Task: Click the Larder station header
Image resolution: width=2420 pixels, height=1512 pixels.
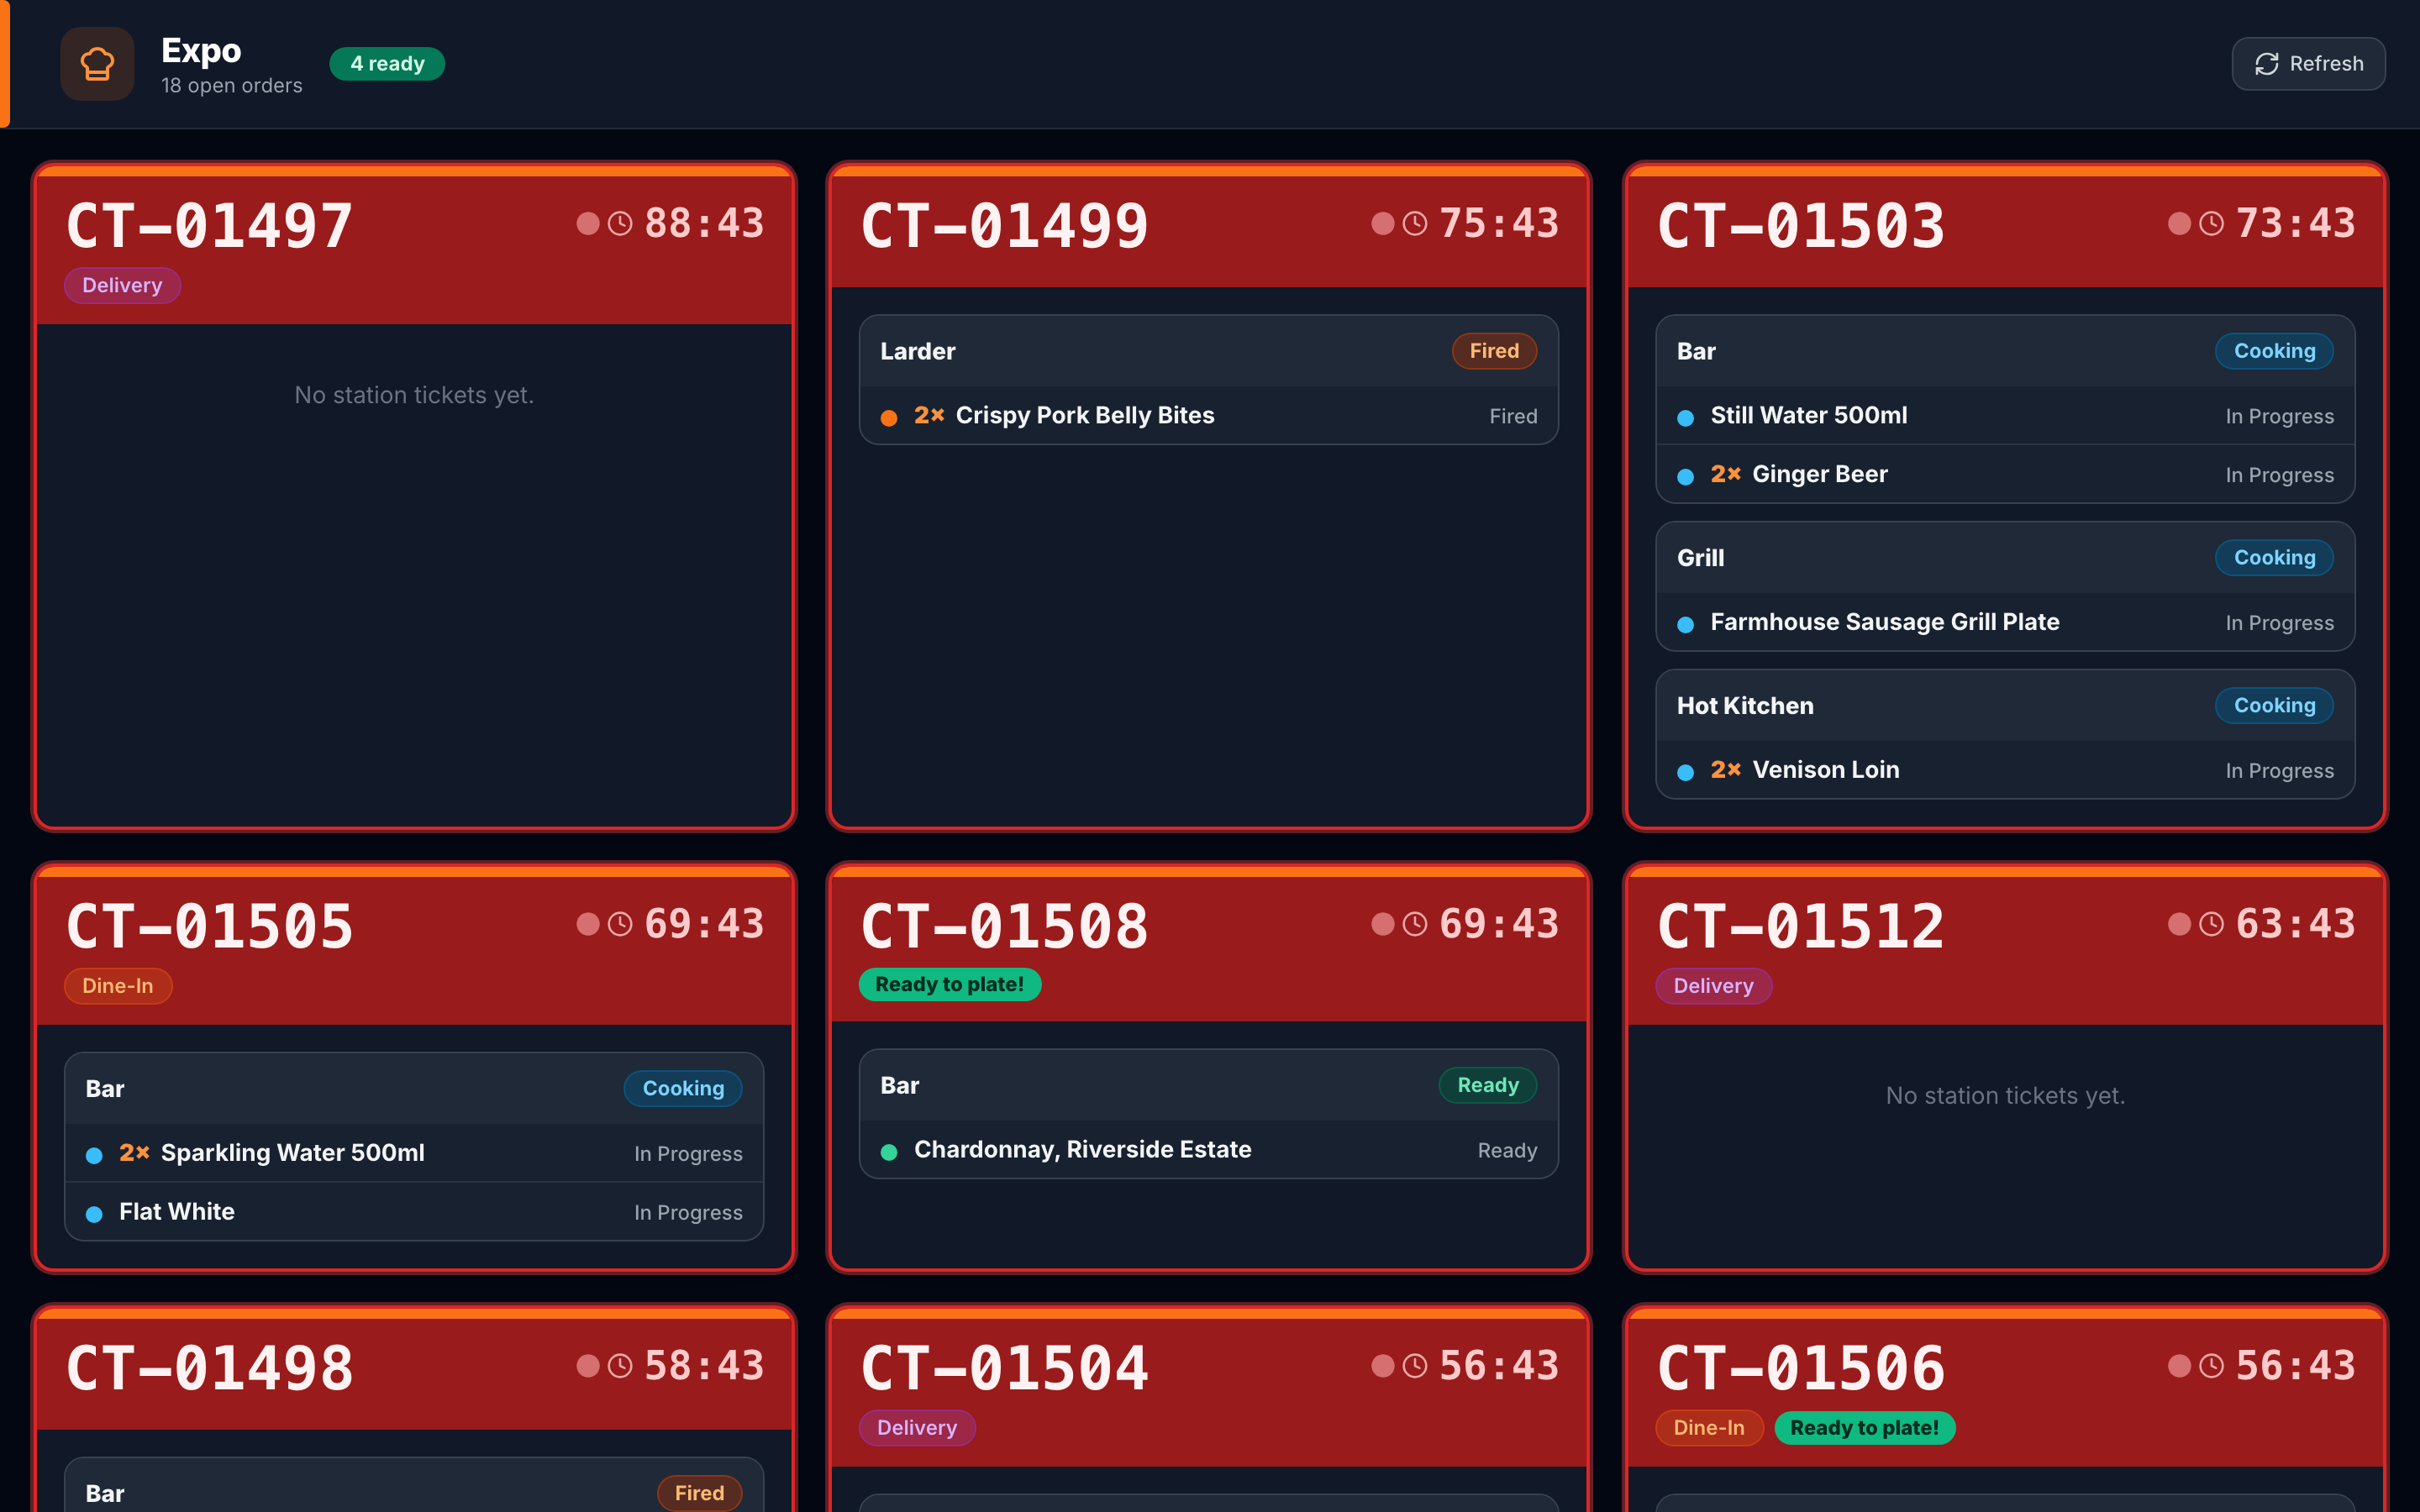Action: (1208, 352)
